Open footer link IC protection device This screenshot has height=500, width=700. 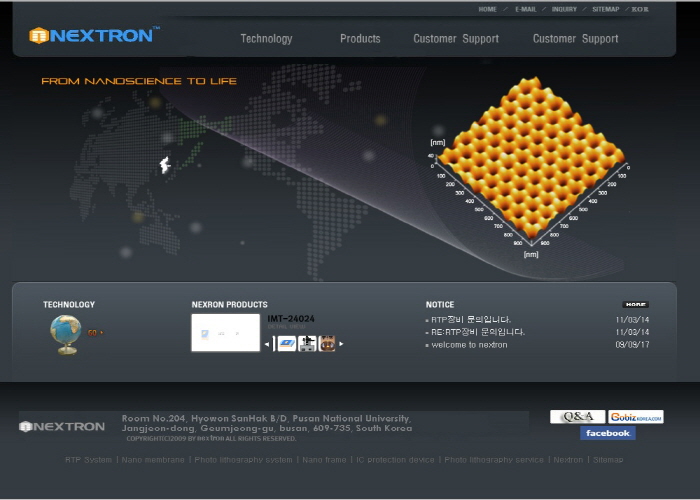click(395, 460)
